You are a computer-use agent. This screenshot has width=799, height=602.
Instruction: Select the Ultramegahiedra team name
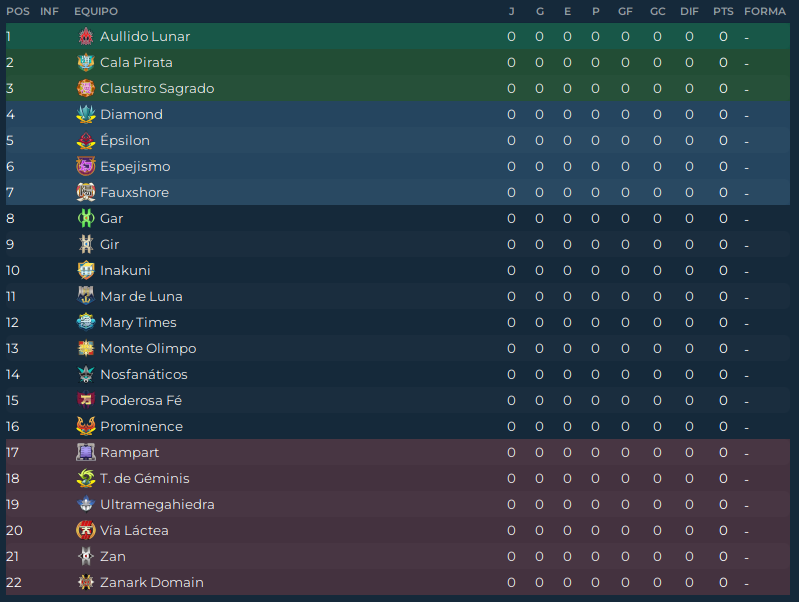tap(157, 505)
